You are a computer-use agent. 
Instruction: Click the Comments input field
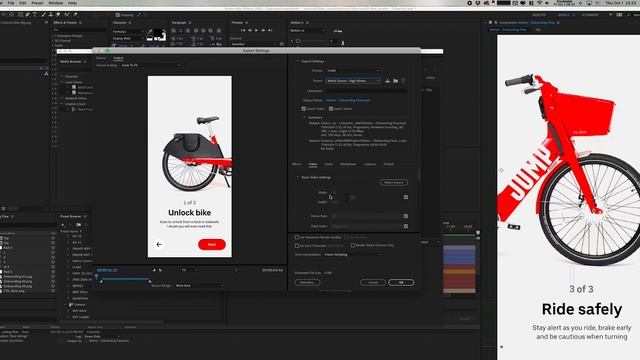[366, 91]
